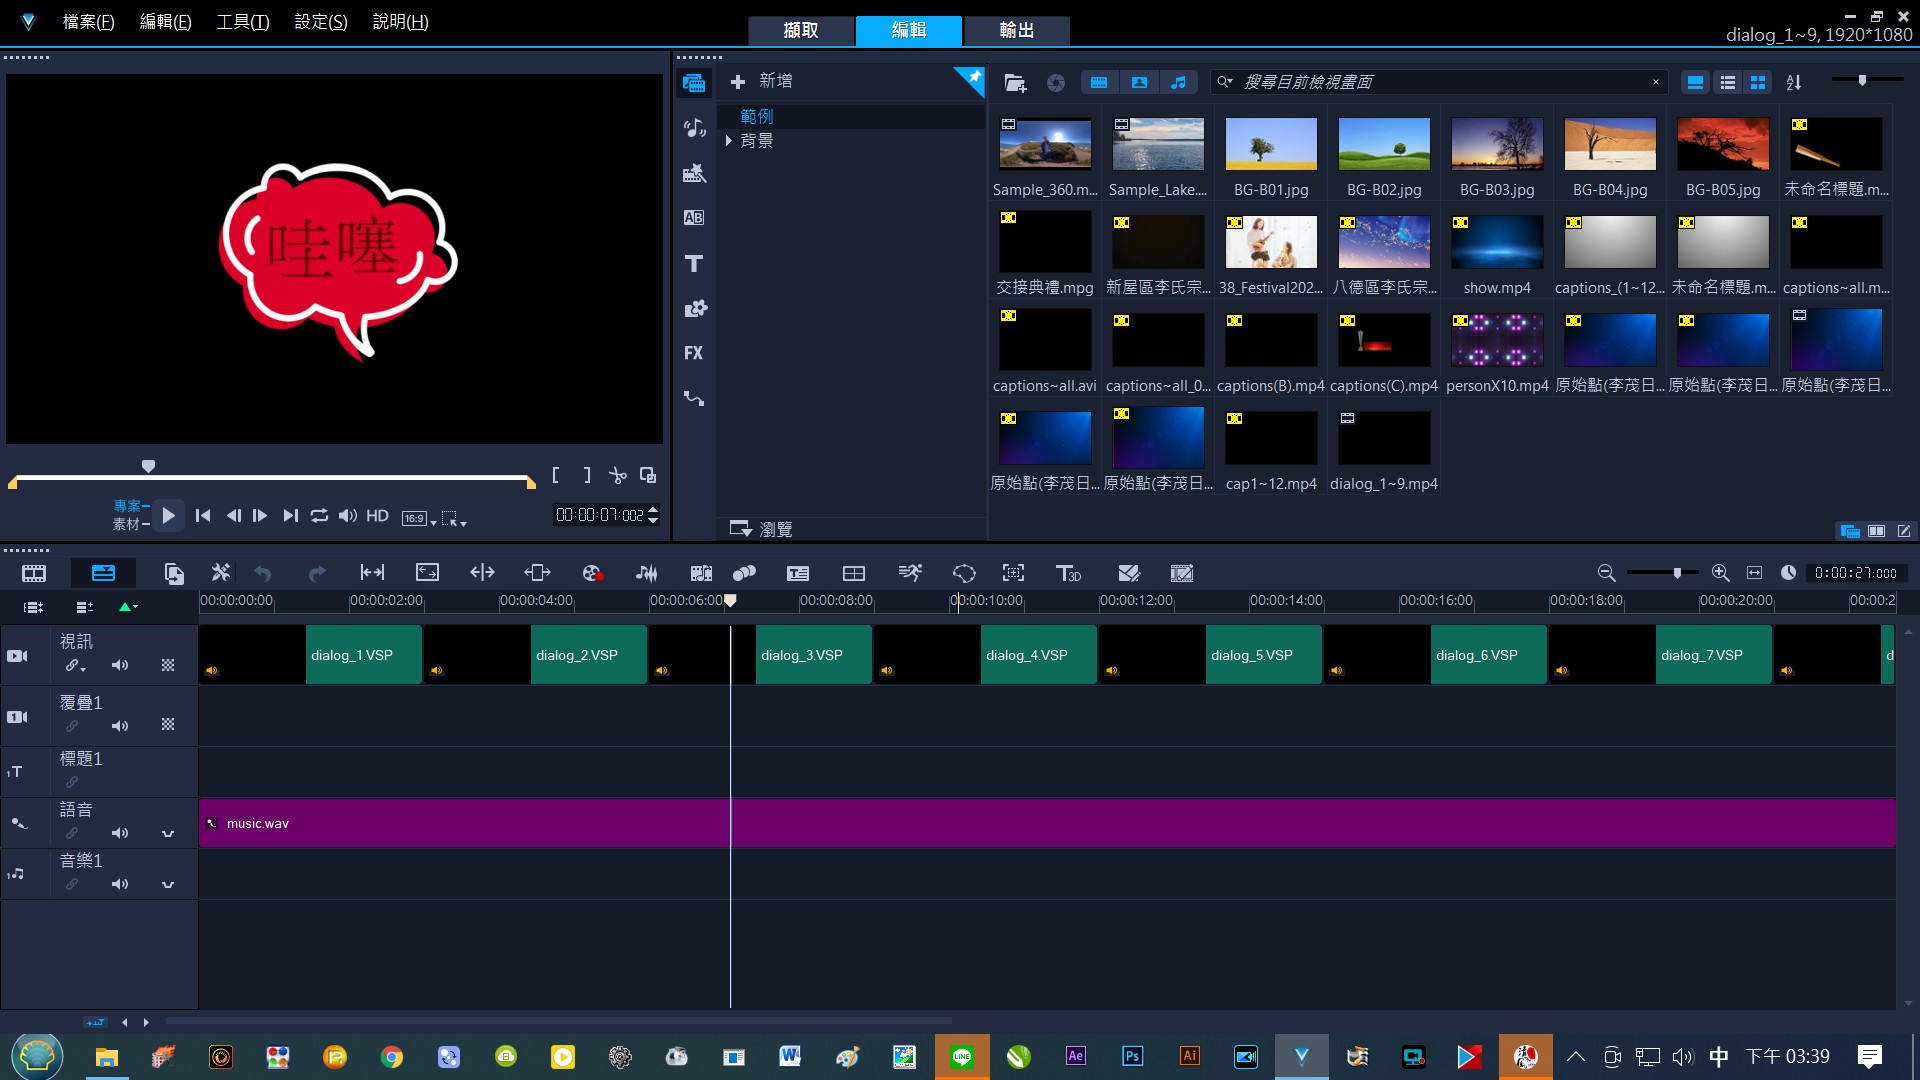The image size is (1920, 1080).
Task: Click the Import media files folder icon
Action: click(x=1015, y=83)
